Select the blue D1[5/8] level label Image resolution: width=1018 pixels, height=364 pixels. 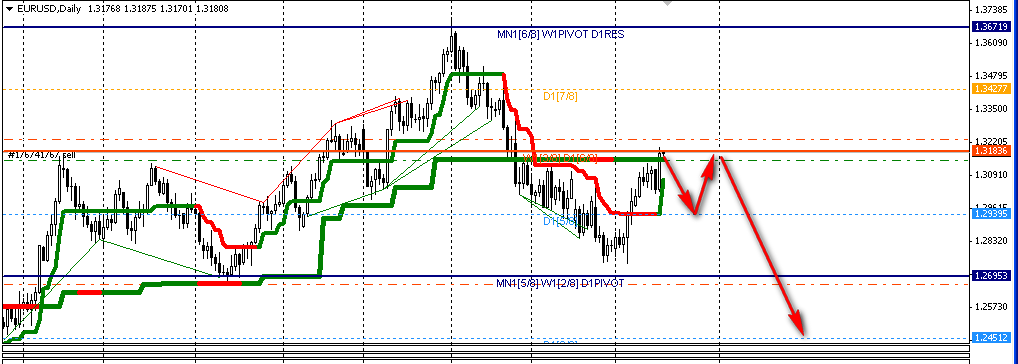[560, 221]
